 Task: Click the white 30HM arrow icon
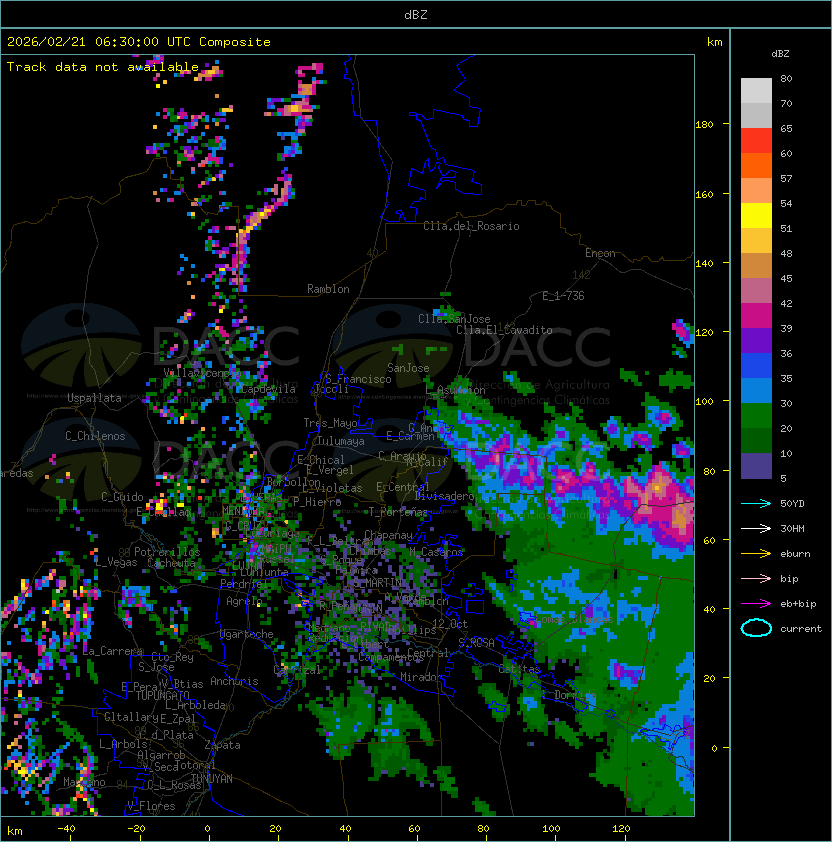756,528
